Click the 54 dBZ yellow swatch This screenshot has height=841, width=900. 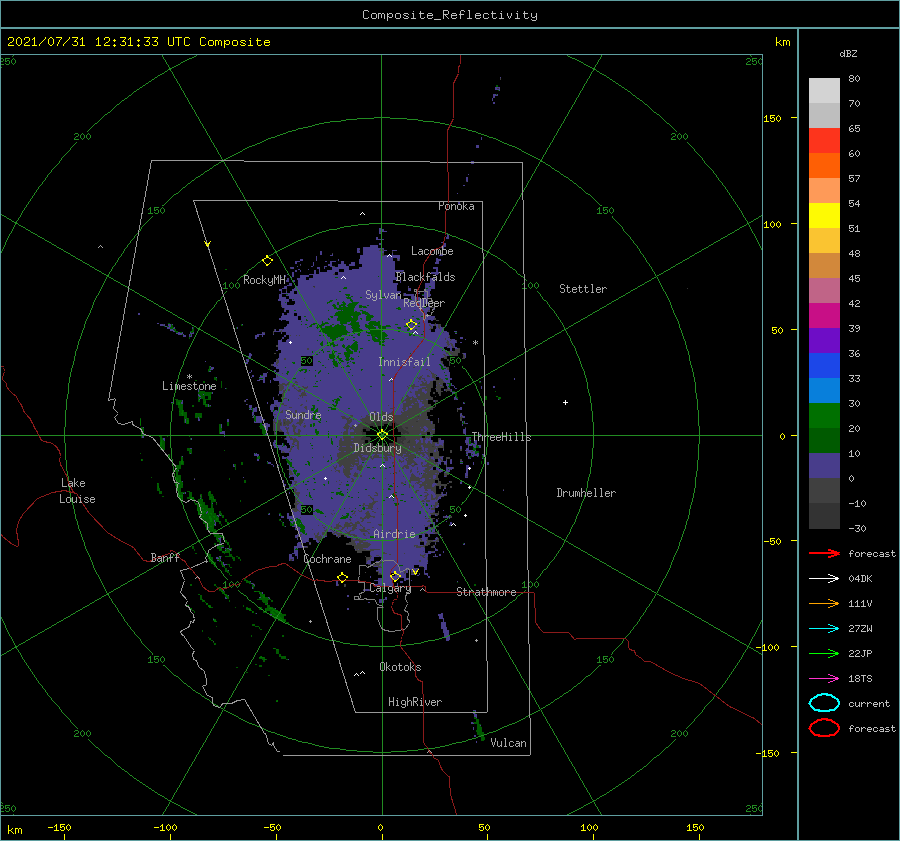pyautogui.click(x=824, y=215)
